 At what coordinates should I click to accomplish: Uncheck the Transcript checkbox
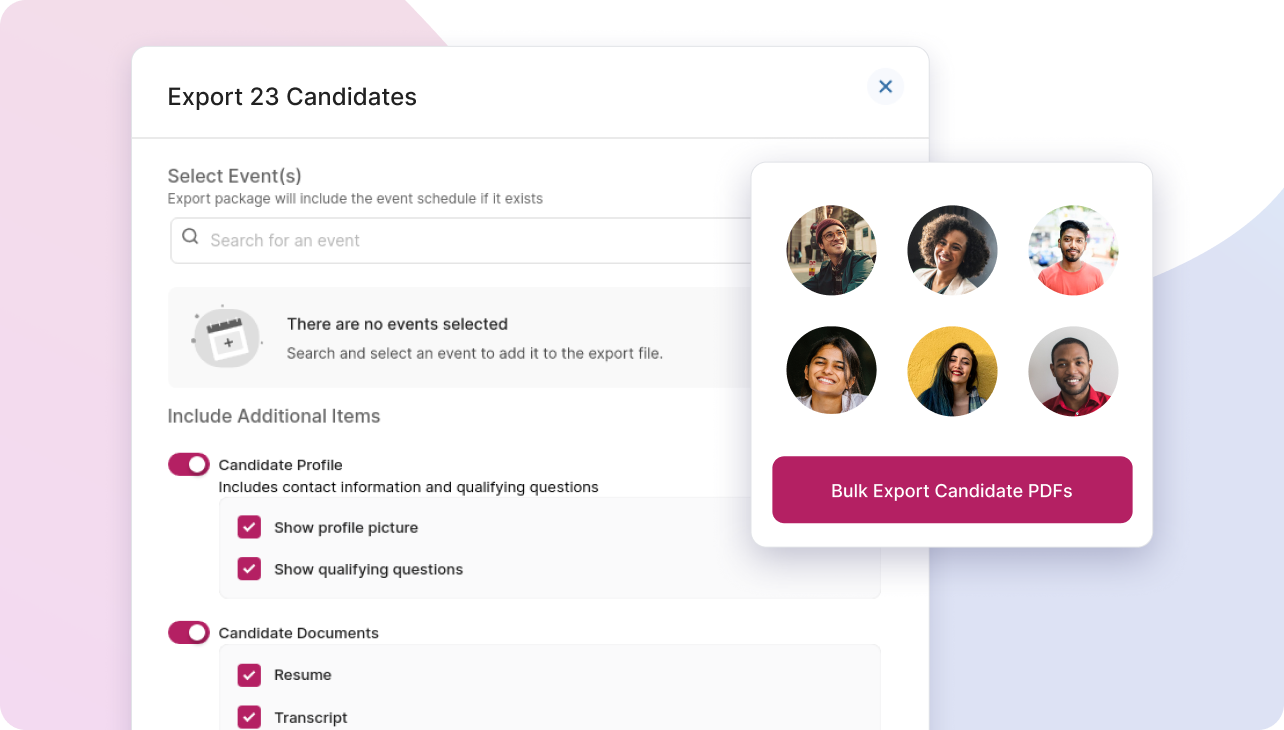tap(249, 717)
